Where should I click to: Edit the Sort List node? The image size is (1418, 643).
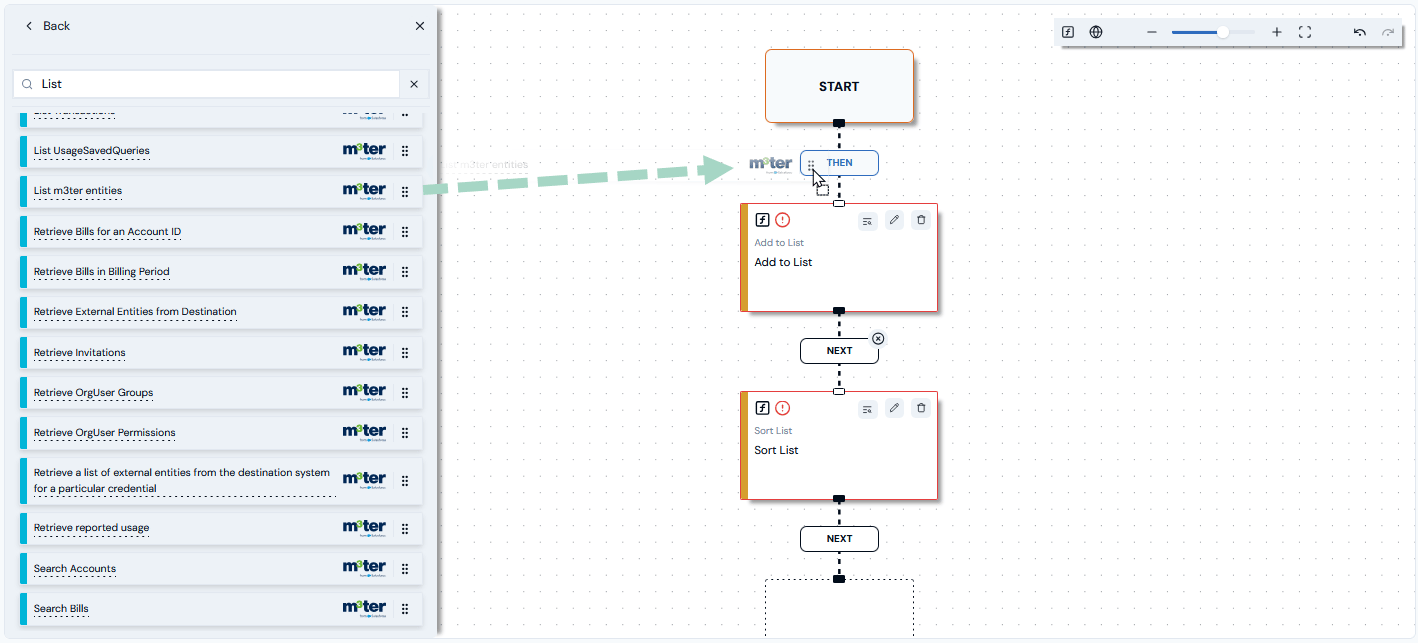(x=895, y=408)
